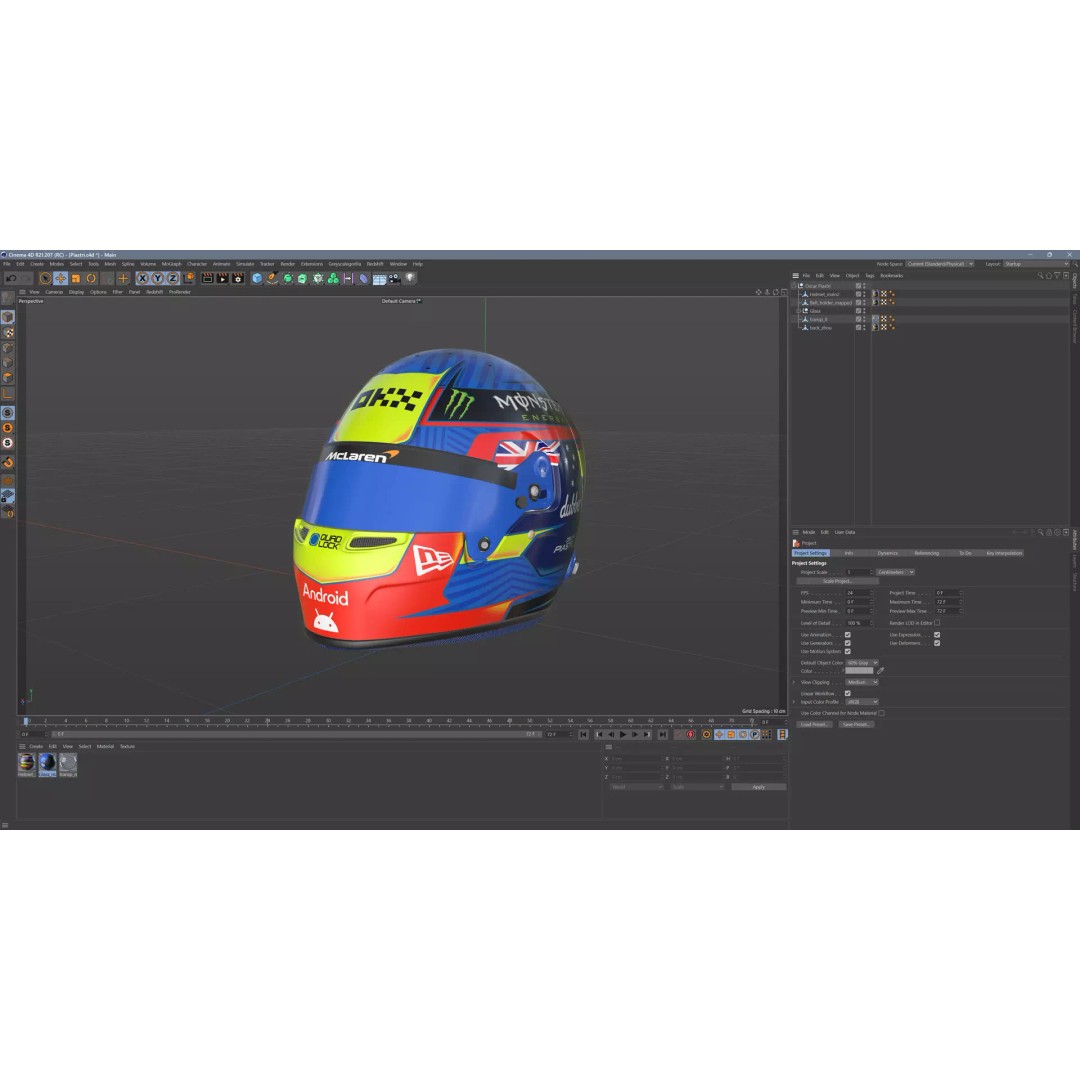Click Render View clapperboard icon
The image size is (1080, 1080).
207,278
